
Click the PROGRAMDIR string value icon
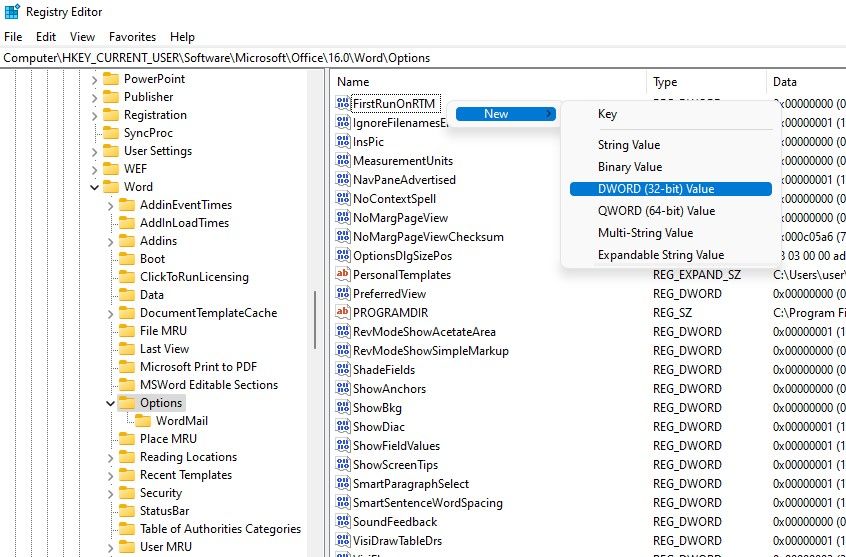click(x=343, y=312)
